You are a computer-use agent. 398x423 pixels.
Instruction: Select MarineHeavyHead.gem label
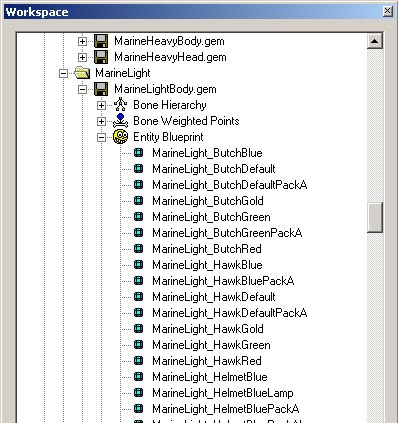tap(170, 57)
